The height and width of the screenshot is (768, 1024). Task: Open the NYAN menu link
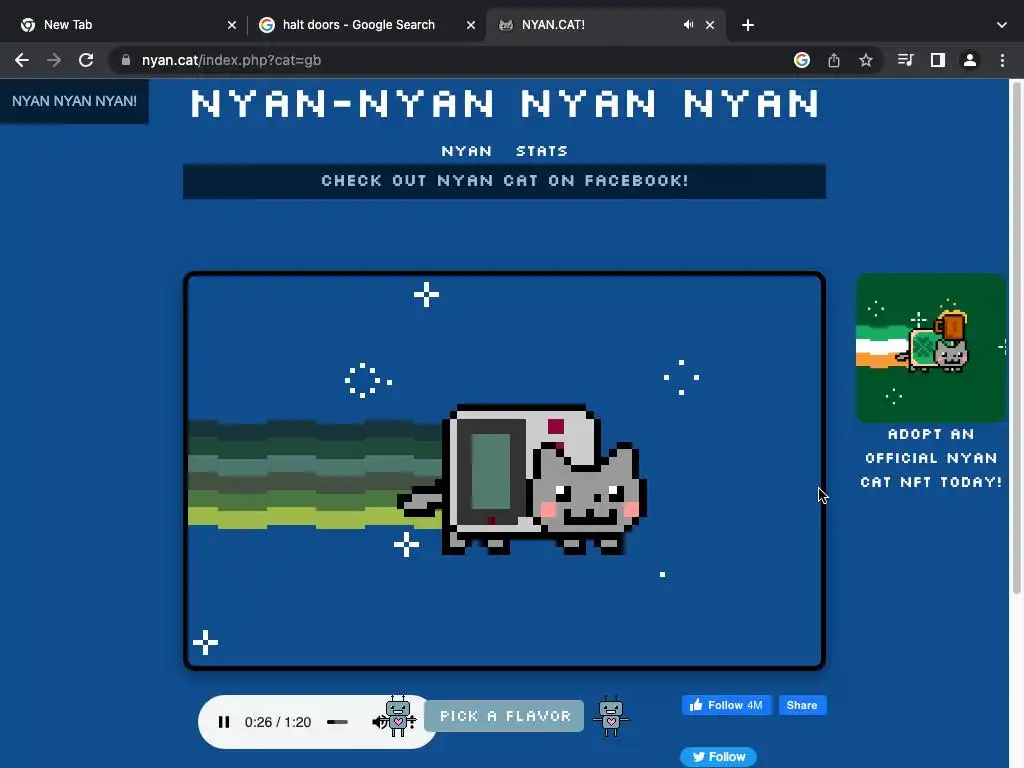tap(466, 151)
